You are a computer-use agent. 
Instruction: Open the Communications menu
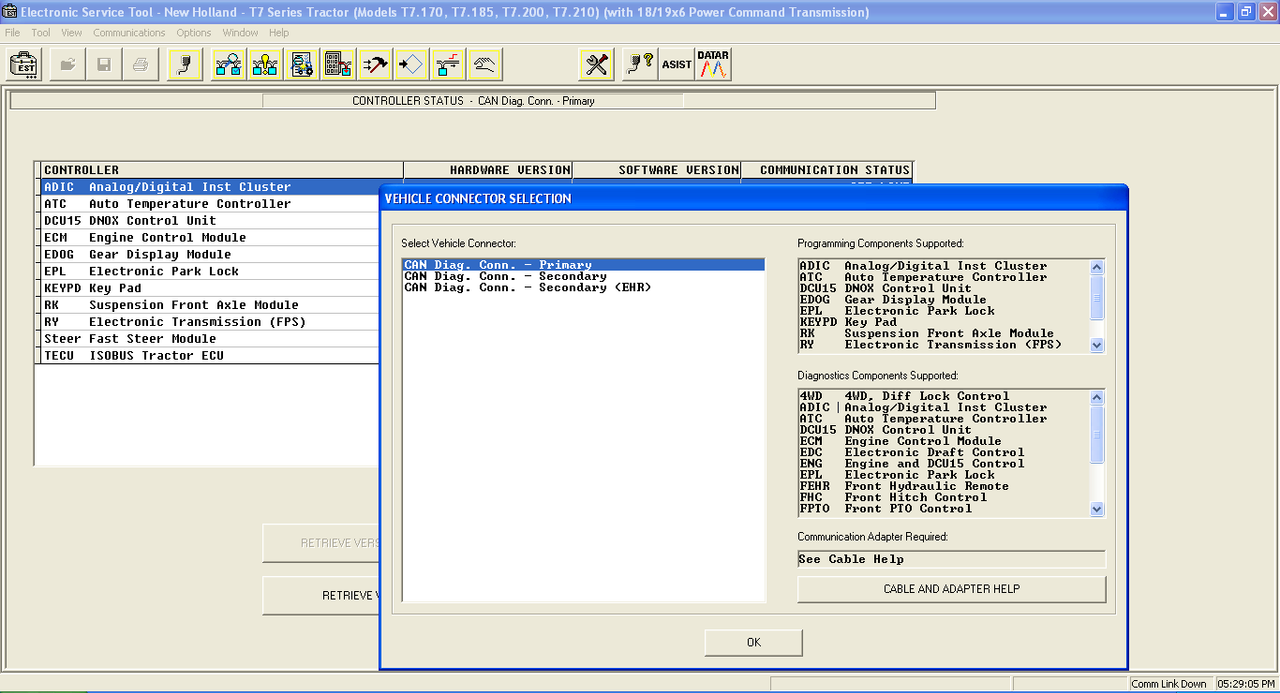pos(129,33)
